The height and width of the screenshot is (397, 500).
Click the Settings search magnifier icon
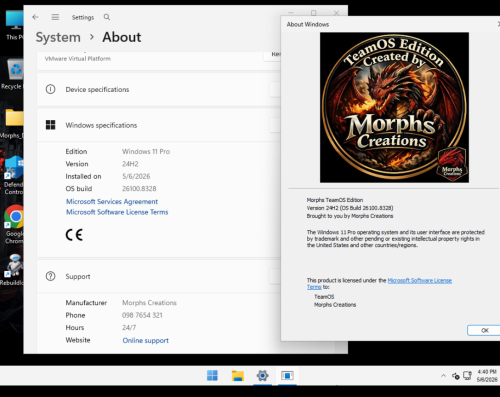107,17
